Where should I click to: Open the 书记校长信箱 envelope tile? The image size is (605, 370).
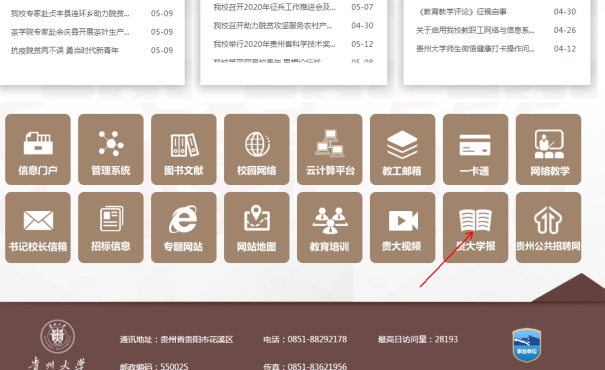(x=38, y=228)
